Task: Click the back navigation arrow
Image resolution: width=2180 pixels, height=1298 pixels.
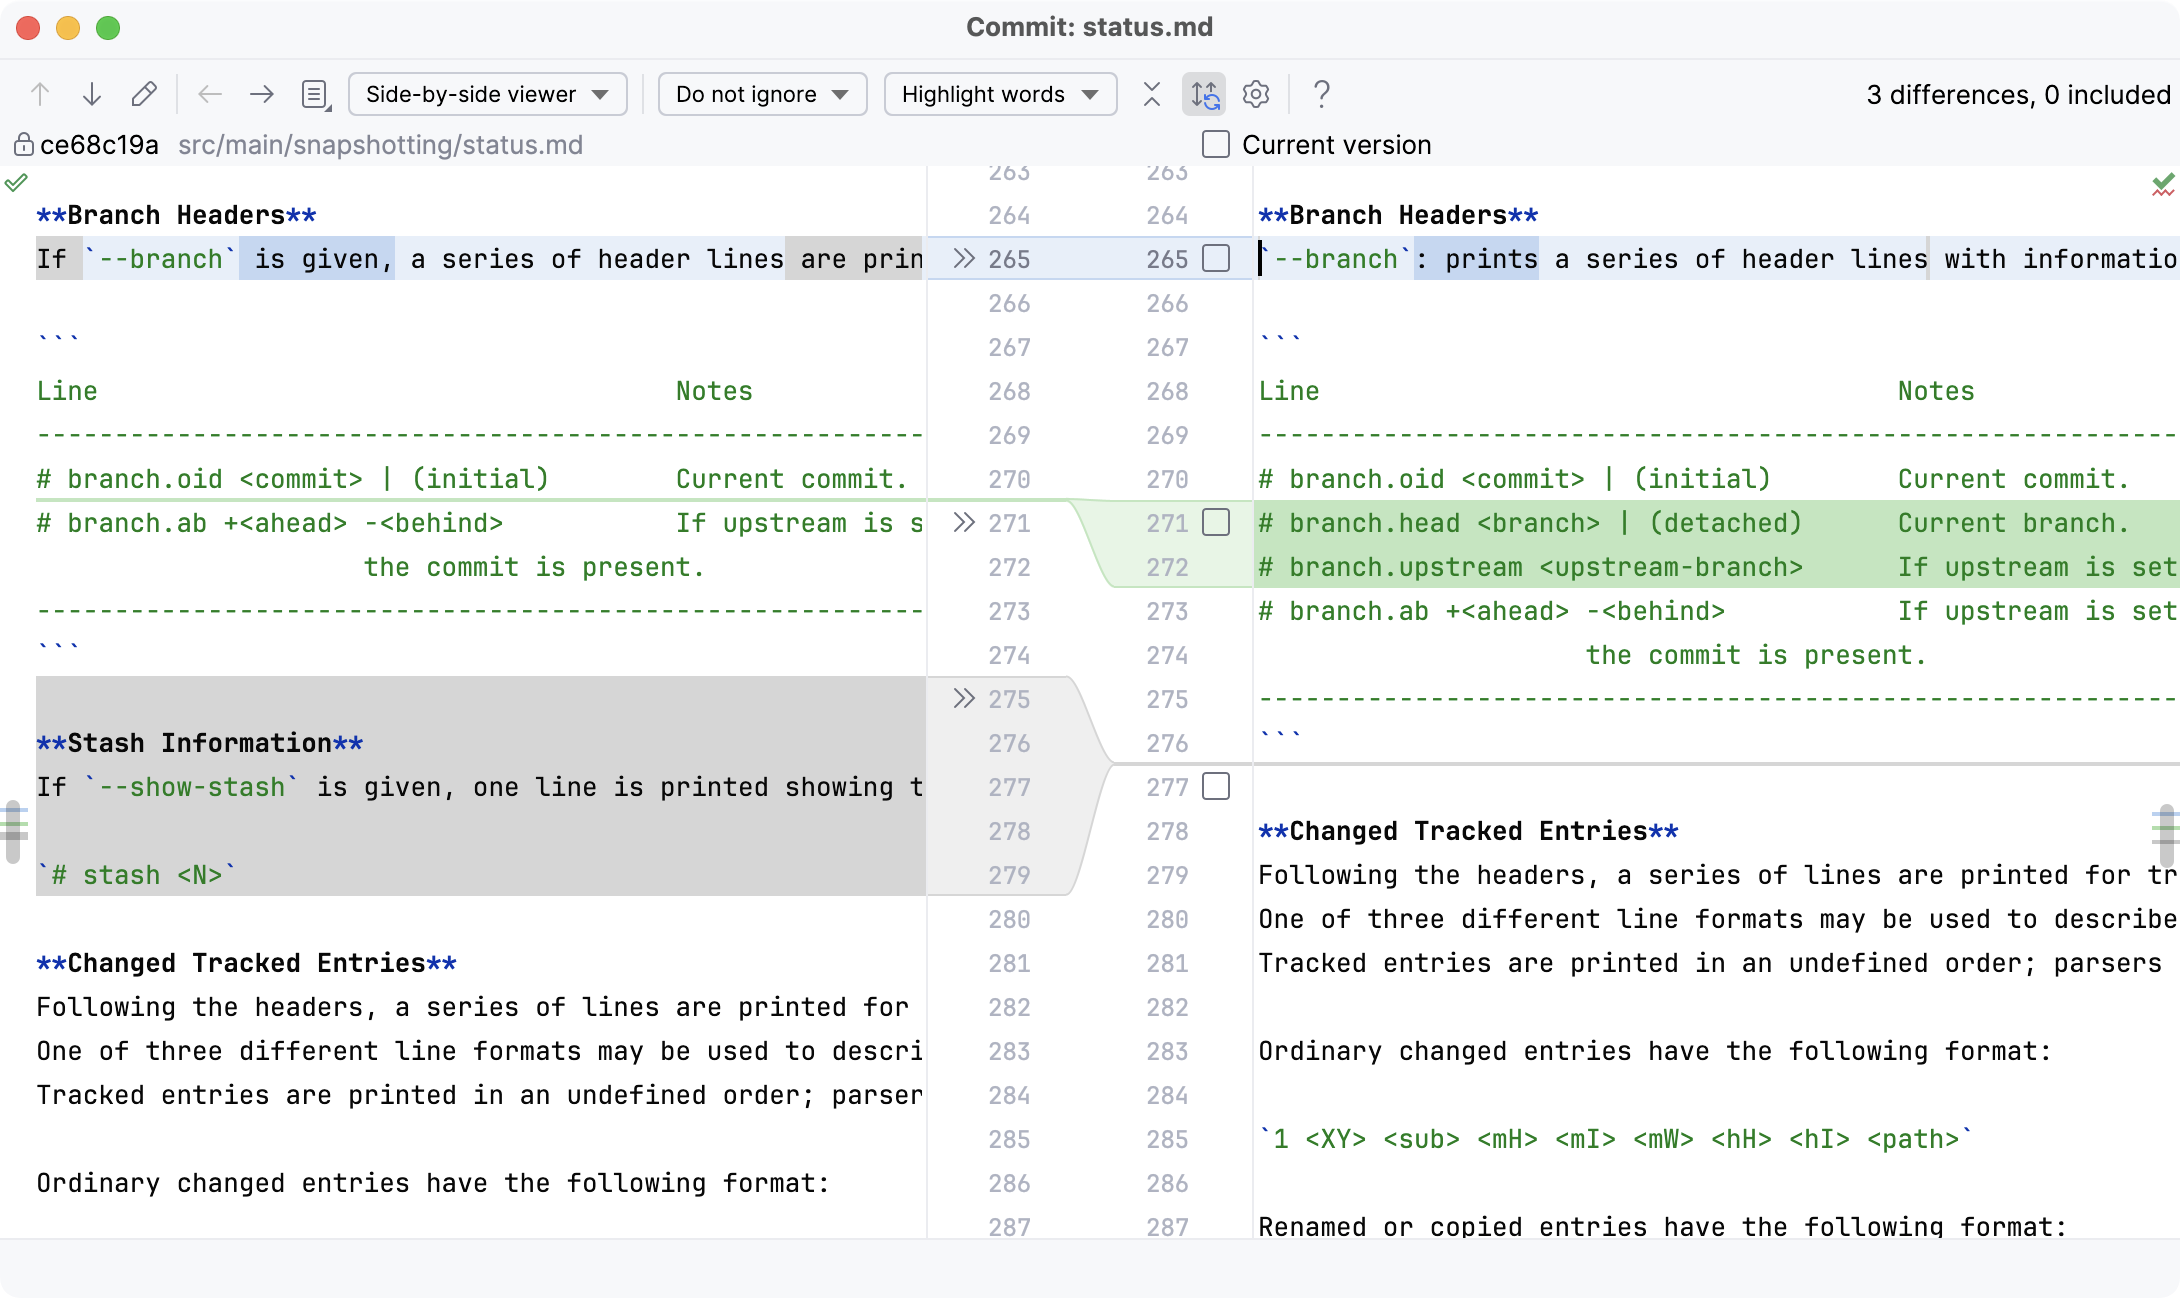Action: pyautogui.click(x=209, y=94)
